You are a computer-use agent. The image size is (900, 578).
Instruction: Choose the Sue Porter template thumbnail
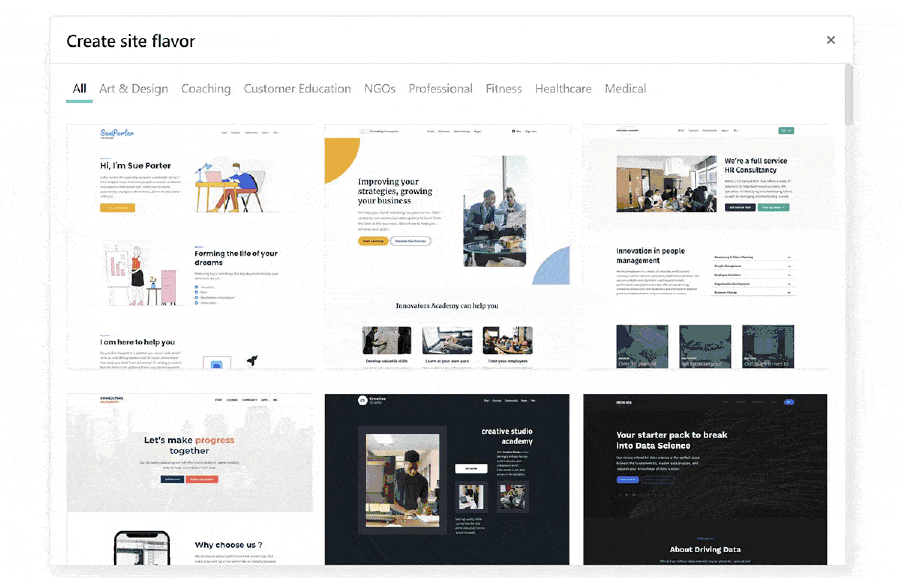tap(189, 247)
